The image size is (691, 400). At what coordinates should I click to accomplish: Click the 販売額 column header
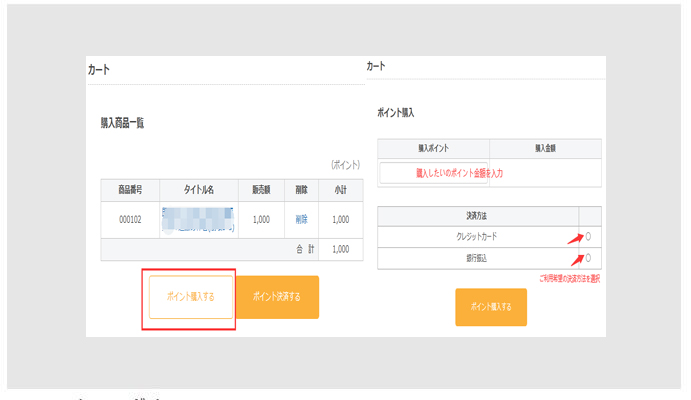click(x=261, y=190)
